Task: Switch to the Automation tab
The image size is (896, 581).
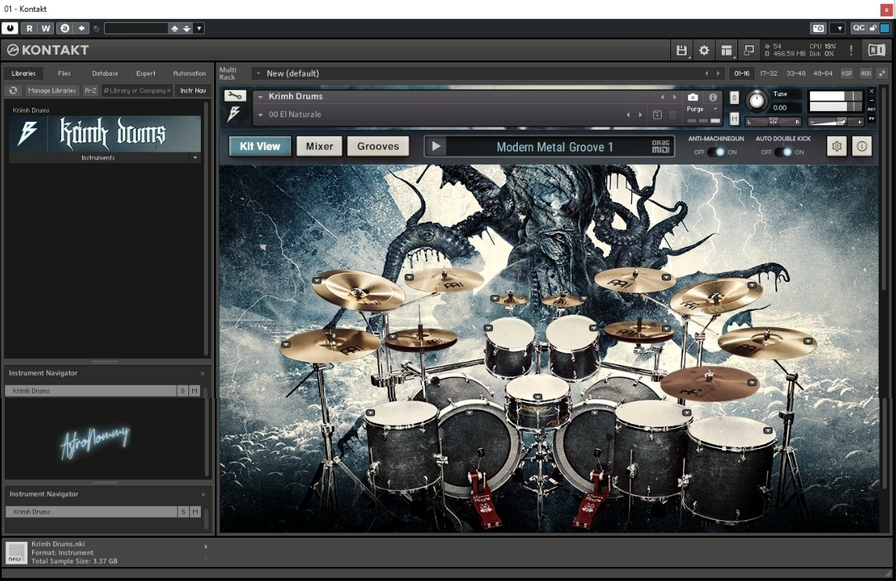Action: [x=189, y=73]
